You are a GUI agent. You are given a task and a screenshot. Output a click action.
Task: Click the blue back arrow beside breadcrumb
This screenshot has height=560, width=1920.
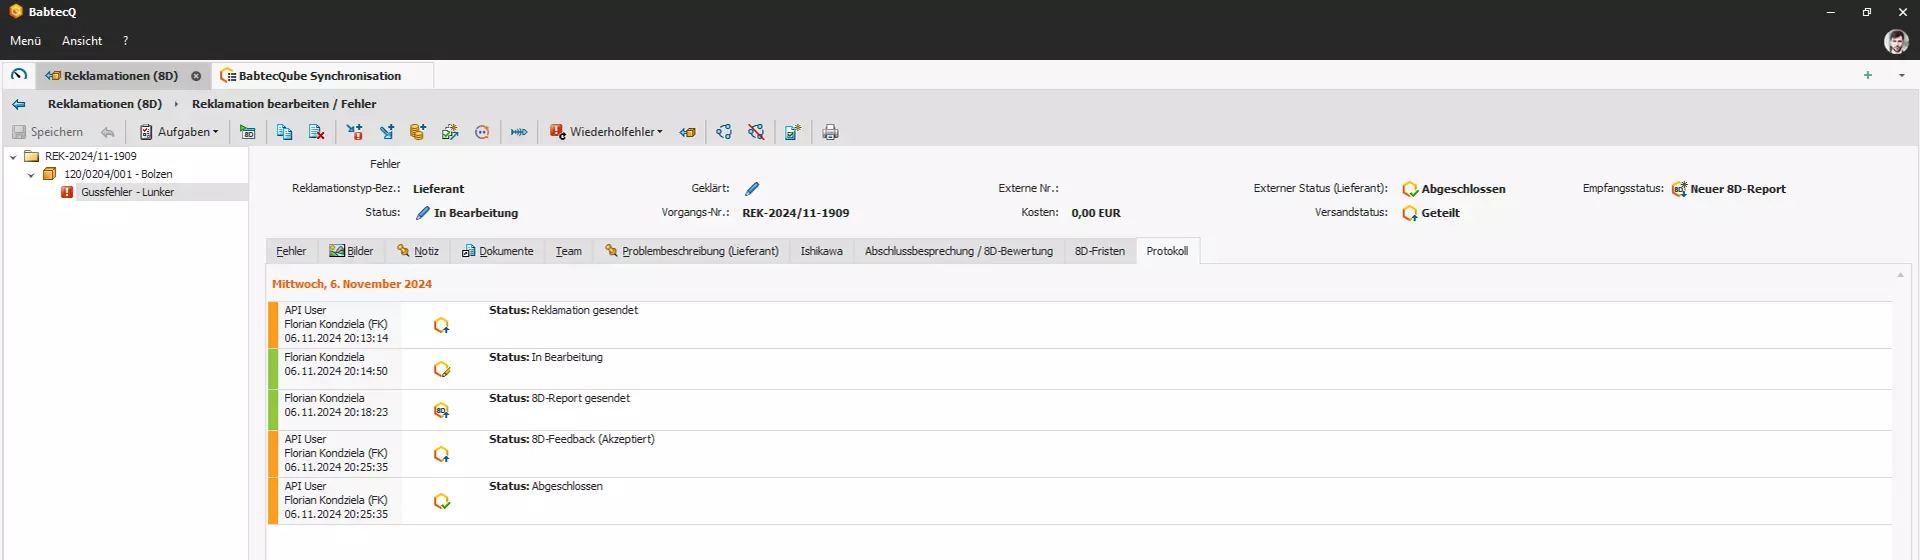pyautogui.click(x=18, y=104)
